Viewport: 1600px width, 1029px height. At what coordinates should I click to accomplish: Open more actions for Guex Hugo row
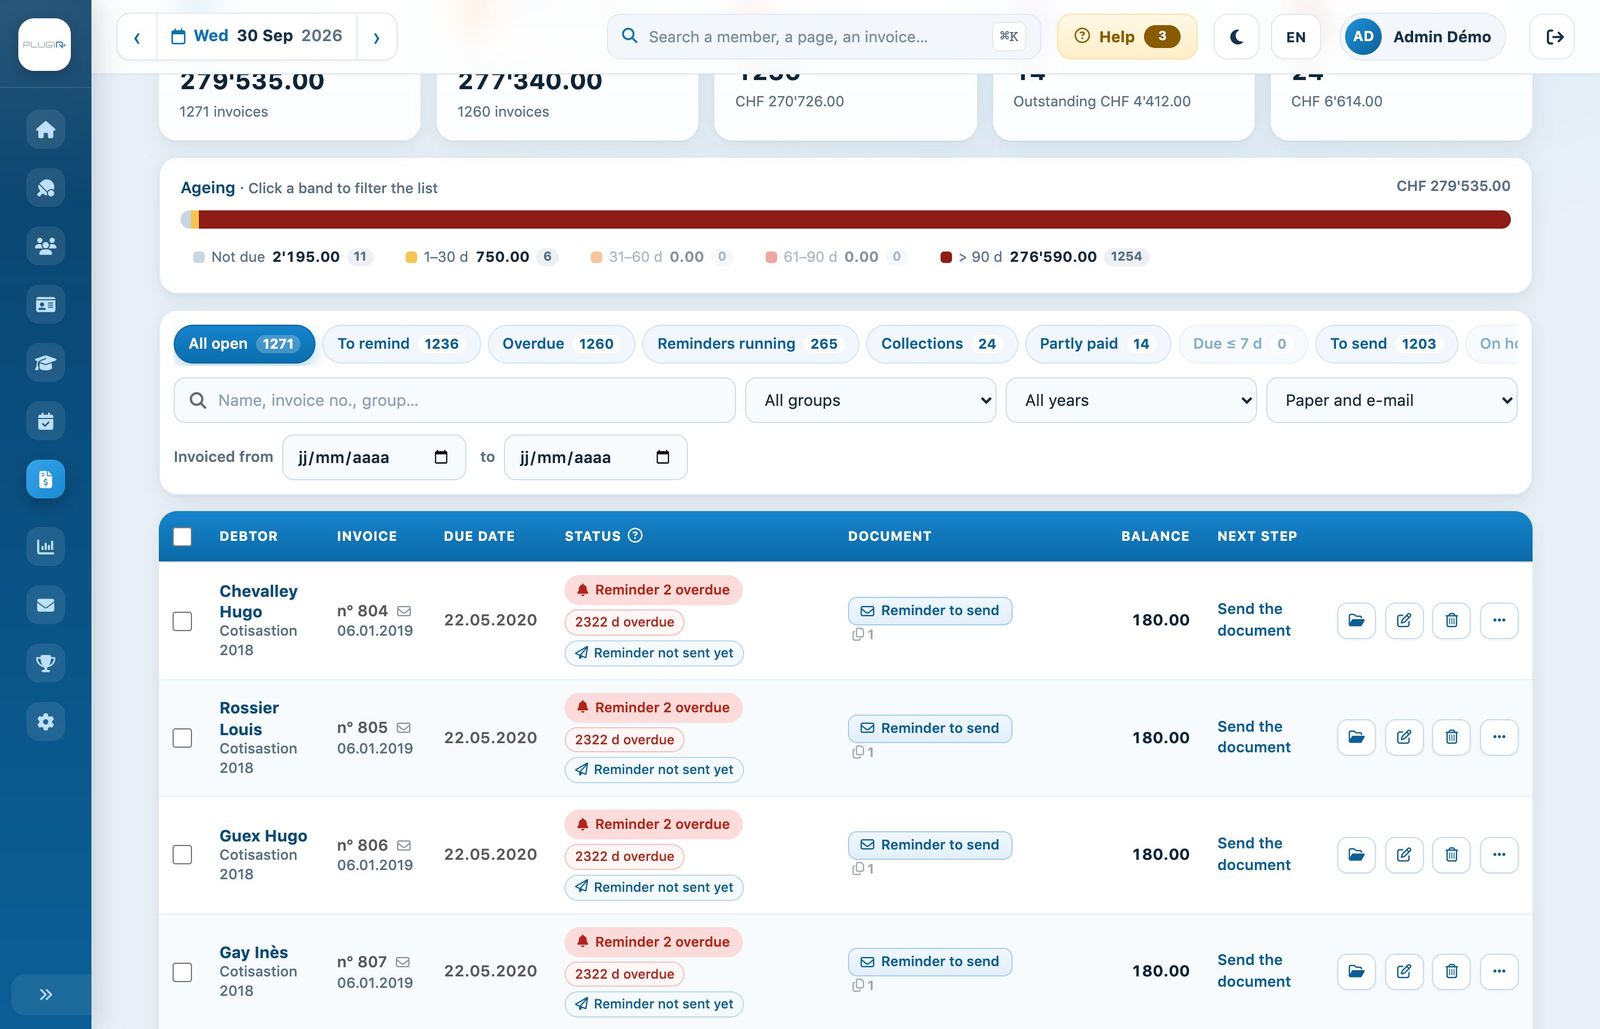1499,854
